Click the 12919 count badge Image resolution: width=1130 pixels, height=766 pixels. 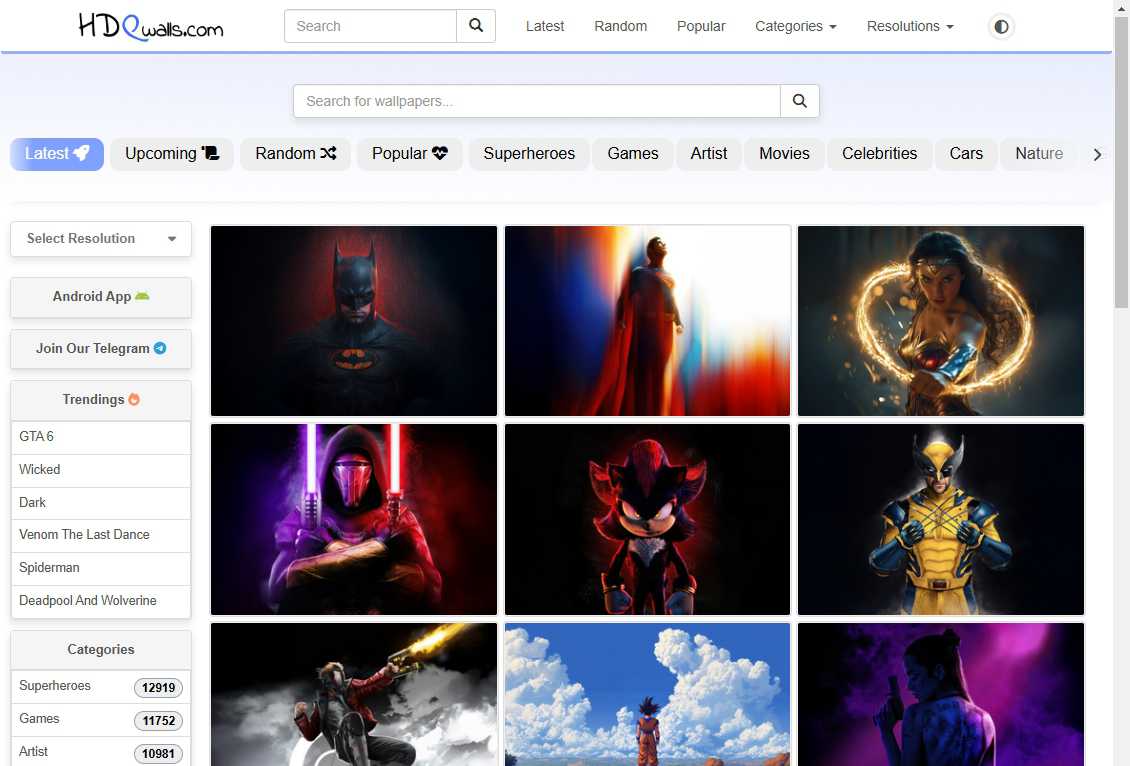click(x=159, y=687)
